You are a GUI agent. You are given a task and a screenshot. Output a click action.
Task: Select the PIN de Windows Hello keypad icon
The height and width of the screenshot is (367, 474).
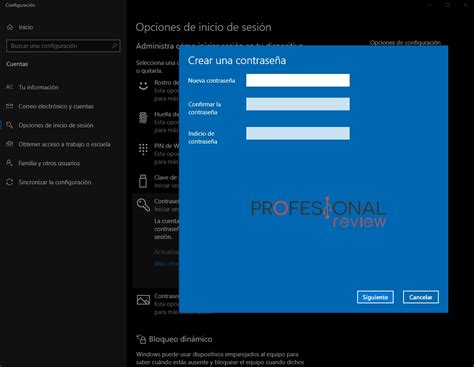click(x=143, y=149)
